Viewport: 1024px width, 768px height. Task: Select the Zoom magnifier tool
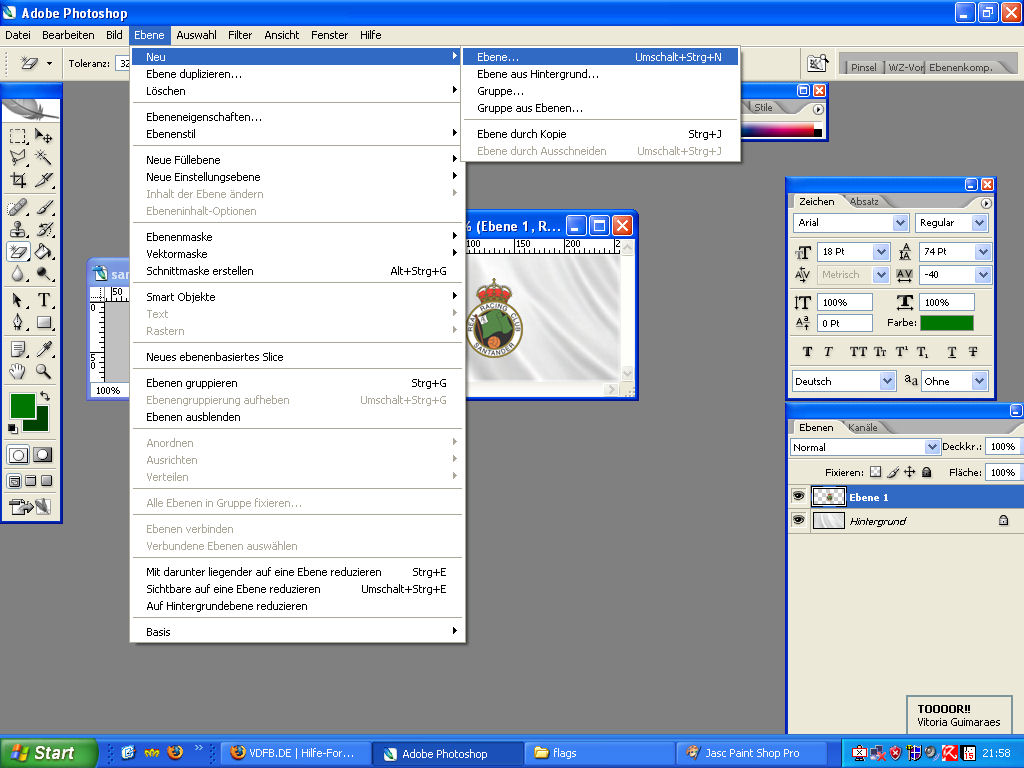(x=44, y=371)
